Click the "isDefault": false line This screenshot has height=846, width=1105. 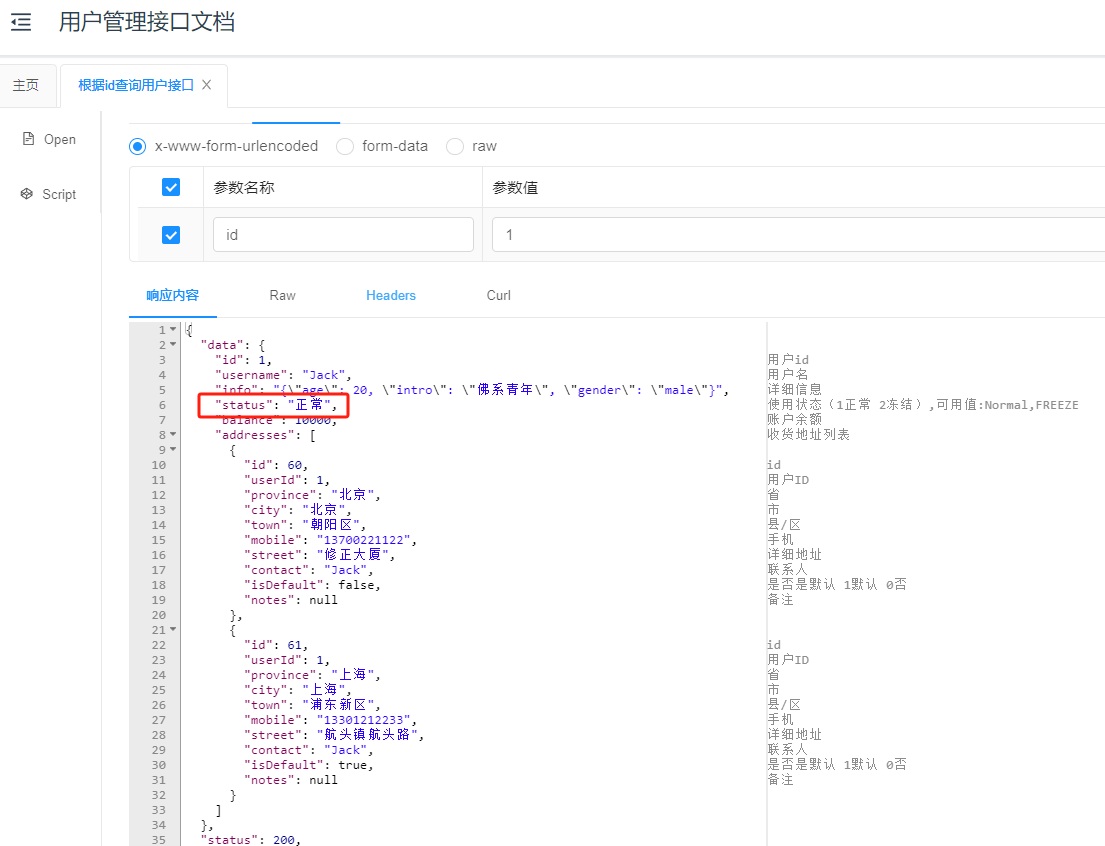click(x=312, y=585)
